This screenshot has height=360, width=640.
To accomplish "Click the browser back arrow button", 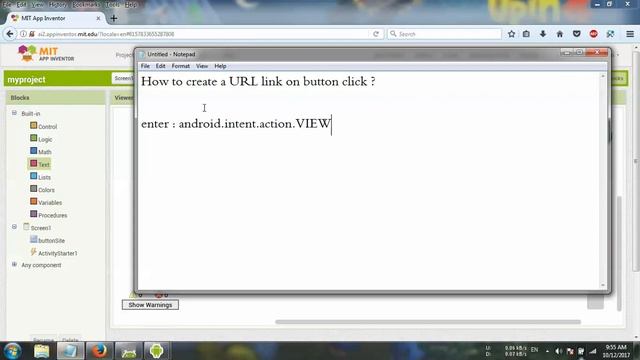I will tap(10, 34).
